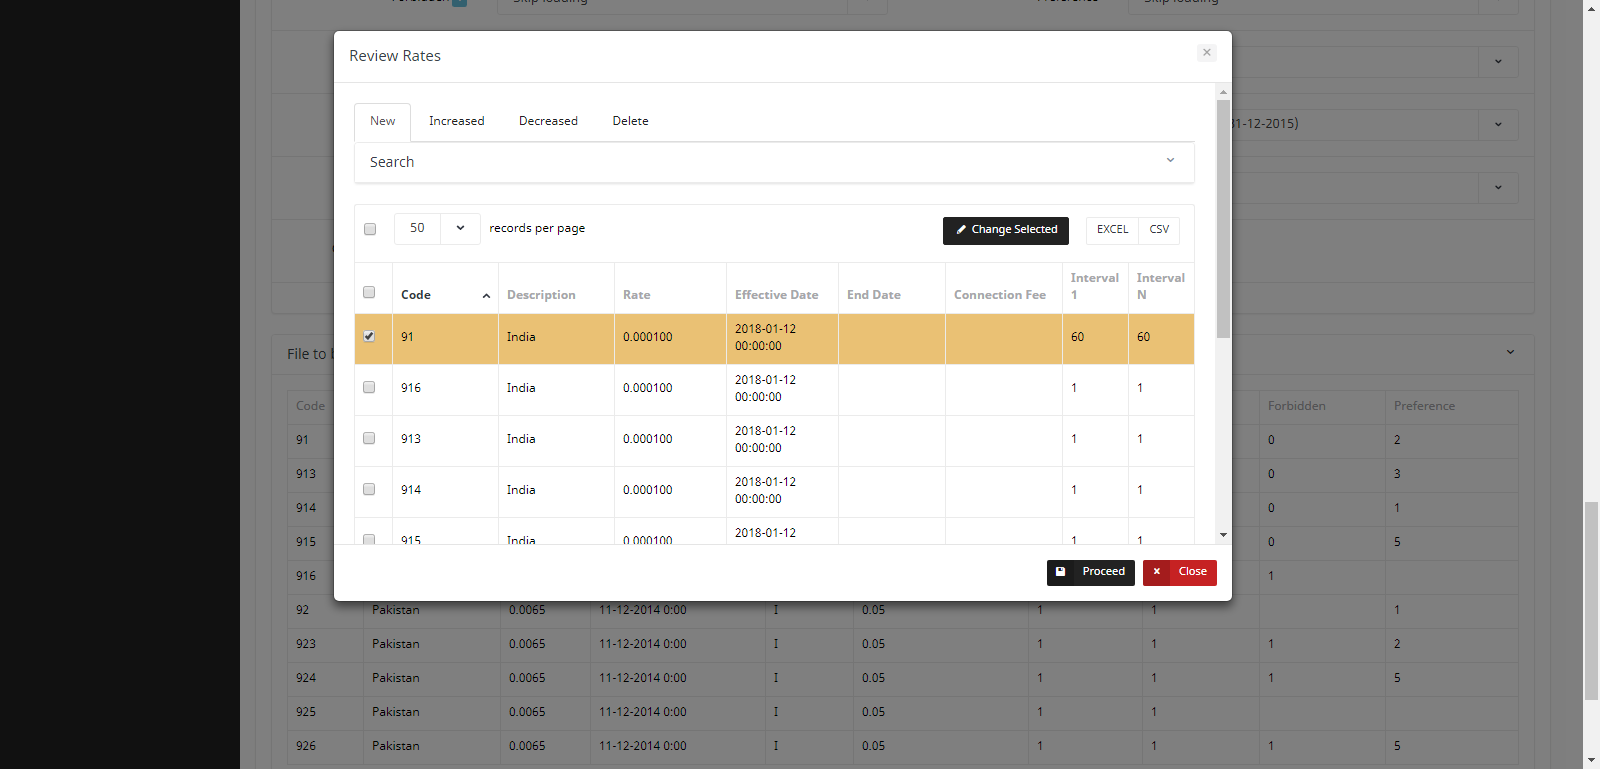The height and width of the screenshot is (769, 1600).
Task: Click the X icon on Close button
Action: 1156,572
